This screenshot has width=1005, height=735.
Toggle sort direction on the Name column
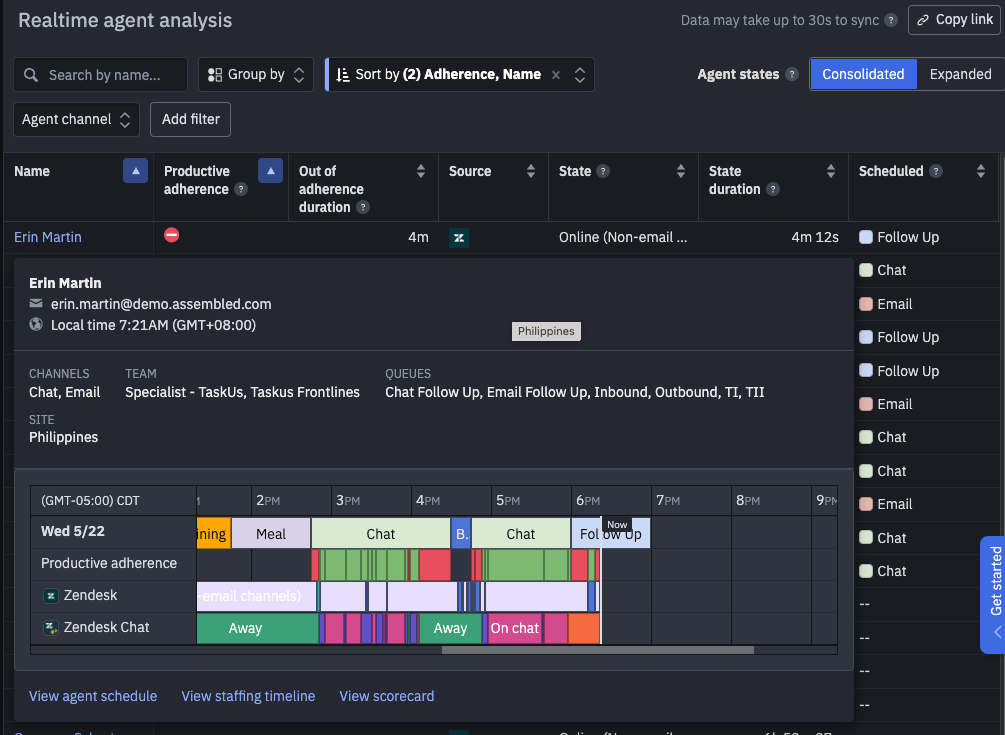[x=136, y=170]
